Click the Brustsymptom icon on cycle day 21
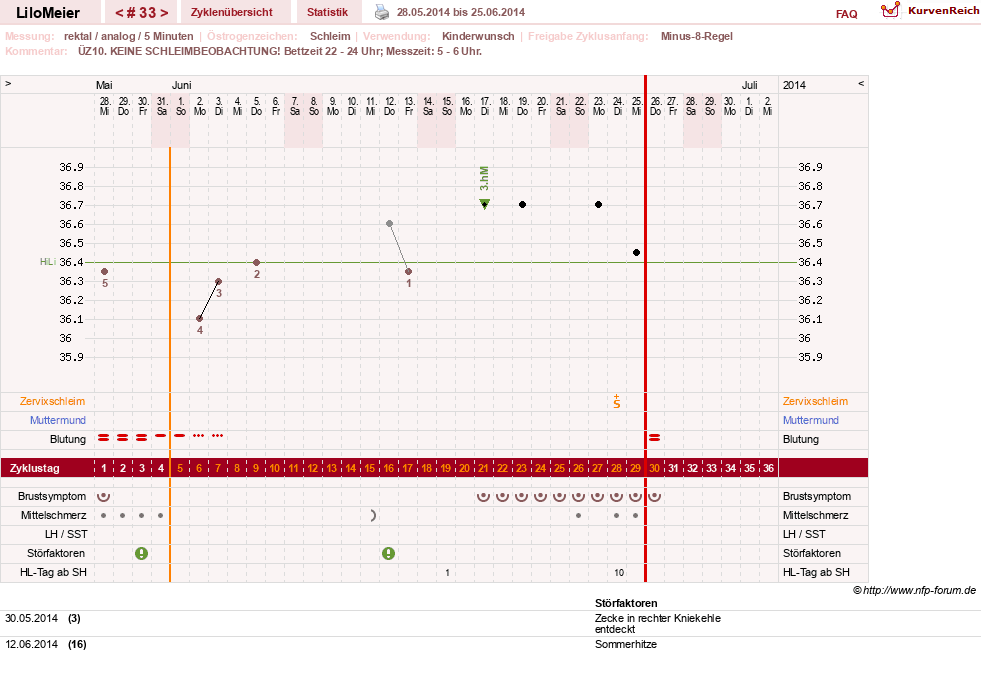The image size is (981, 676). 484,496
